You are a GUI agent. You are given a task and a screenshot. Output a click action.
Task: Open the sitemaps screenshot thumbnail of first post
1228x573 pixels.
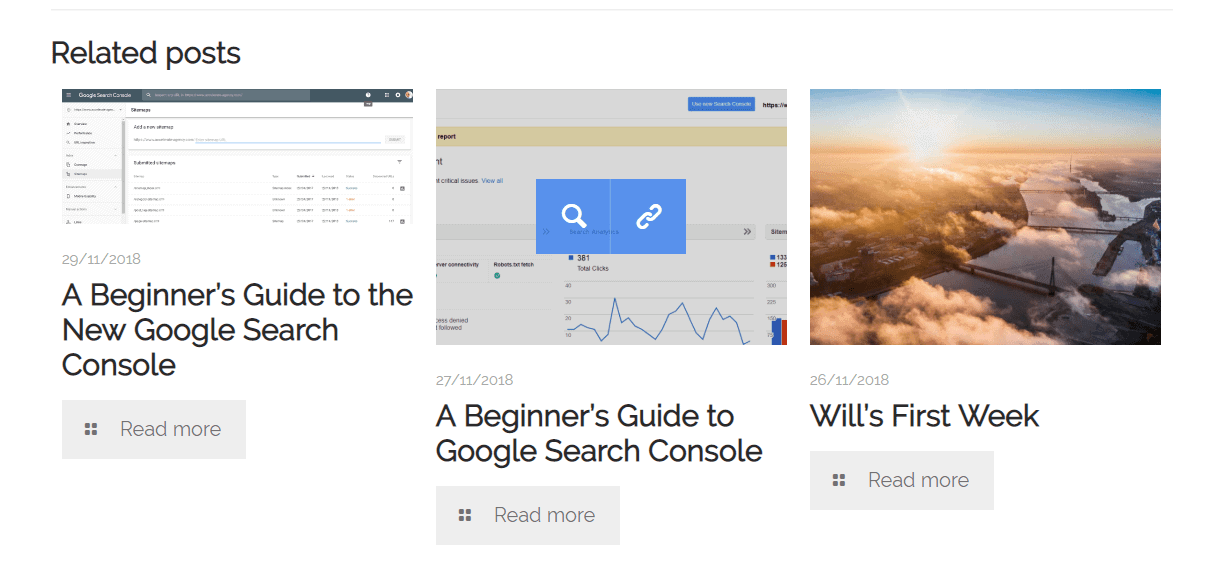[237, 155]
